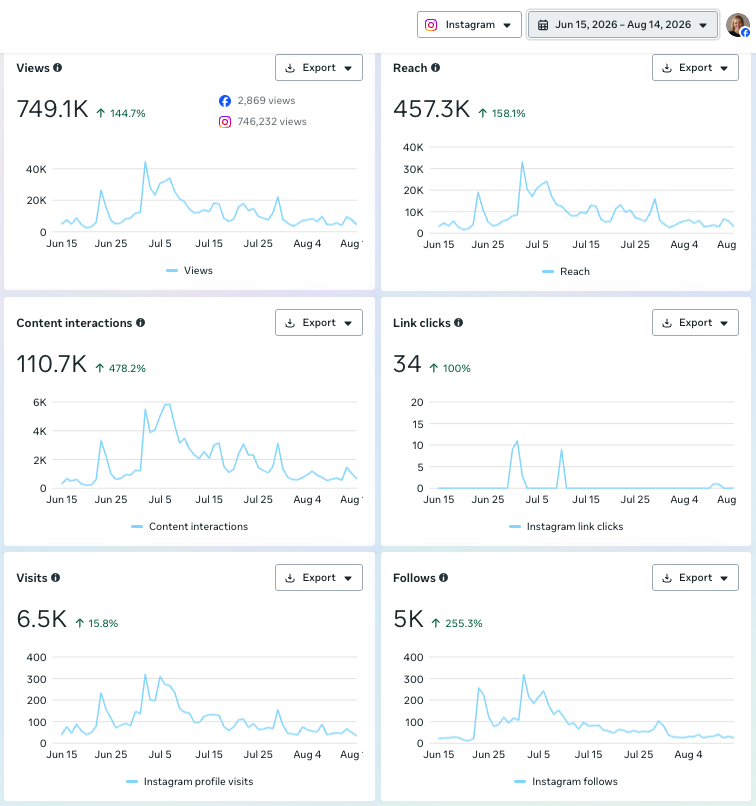
Task: Toggle the Instagram profile visits legend
Action: [189, 781]
